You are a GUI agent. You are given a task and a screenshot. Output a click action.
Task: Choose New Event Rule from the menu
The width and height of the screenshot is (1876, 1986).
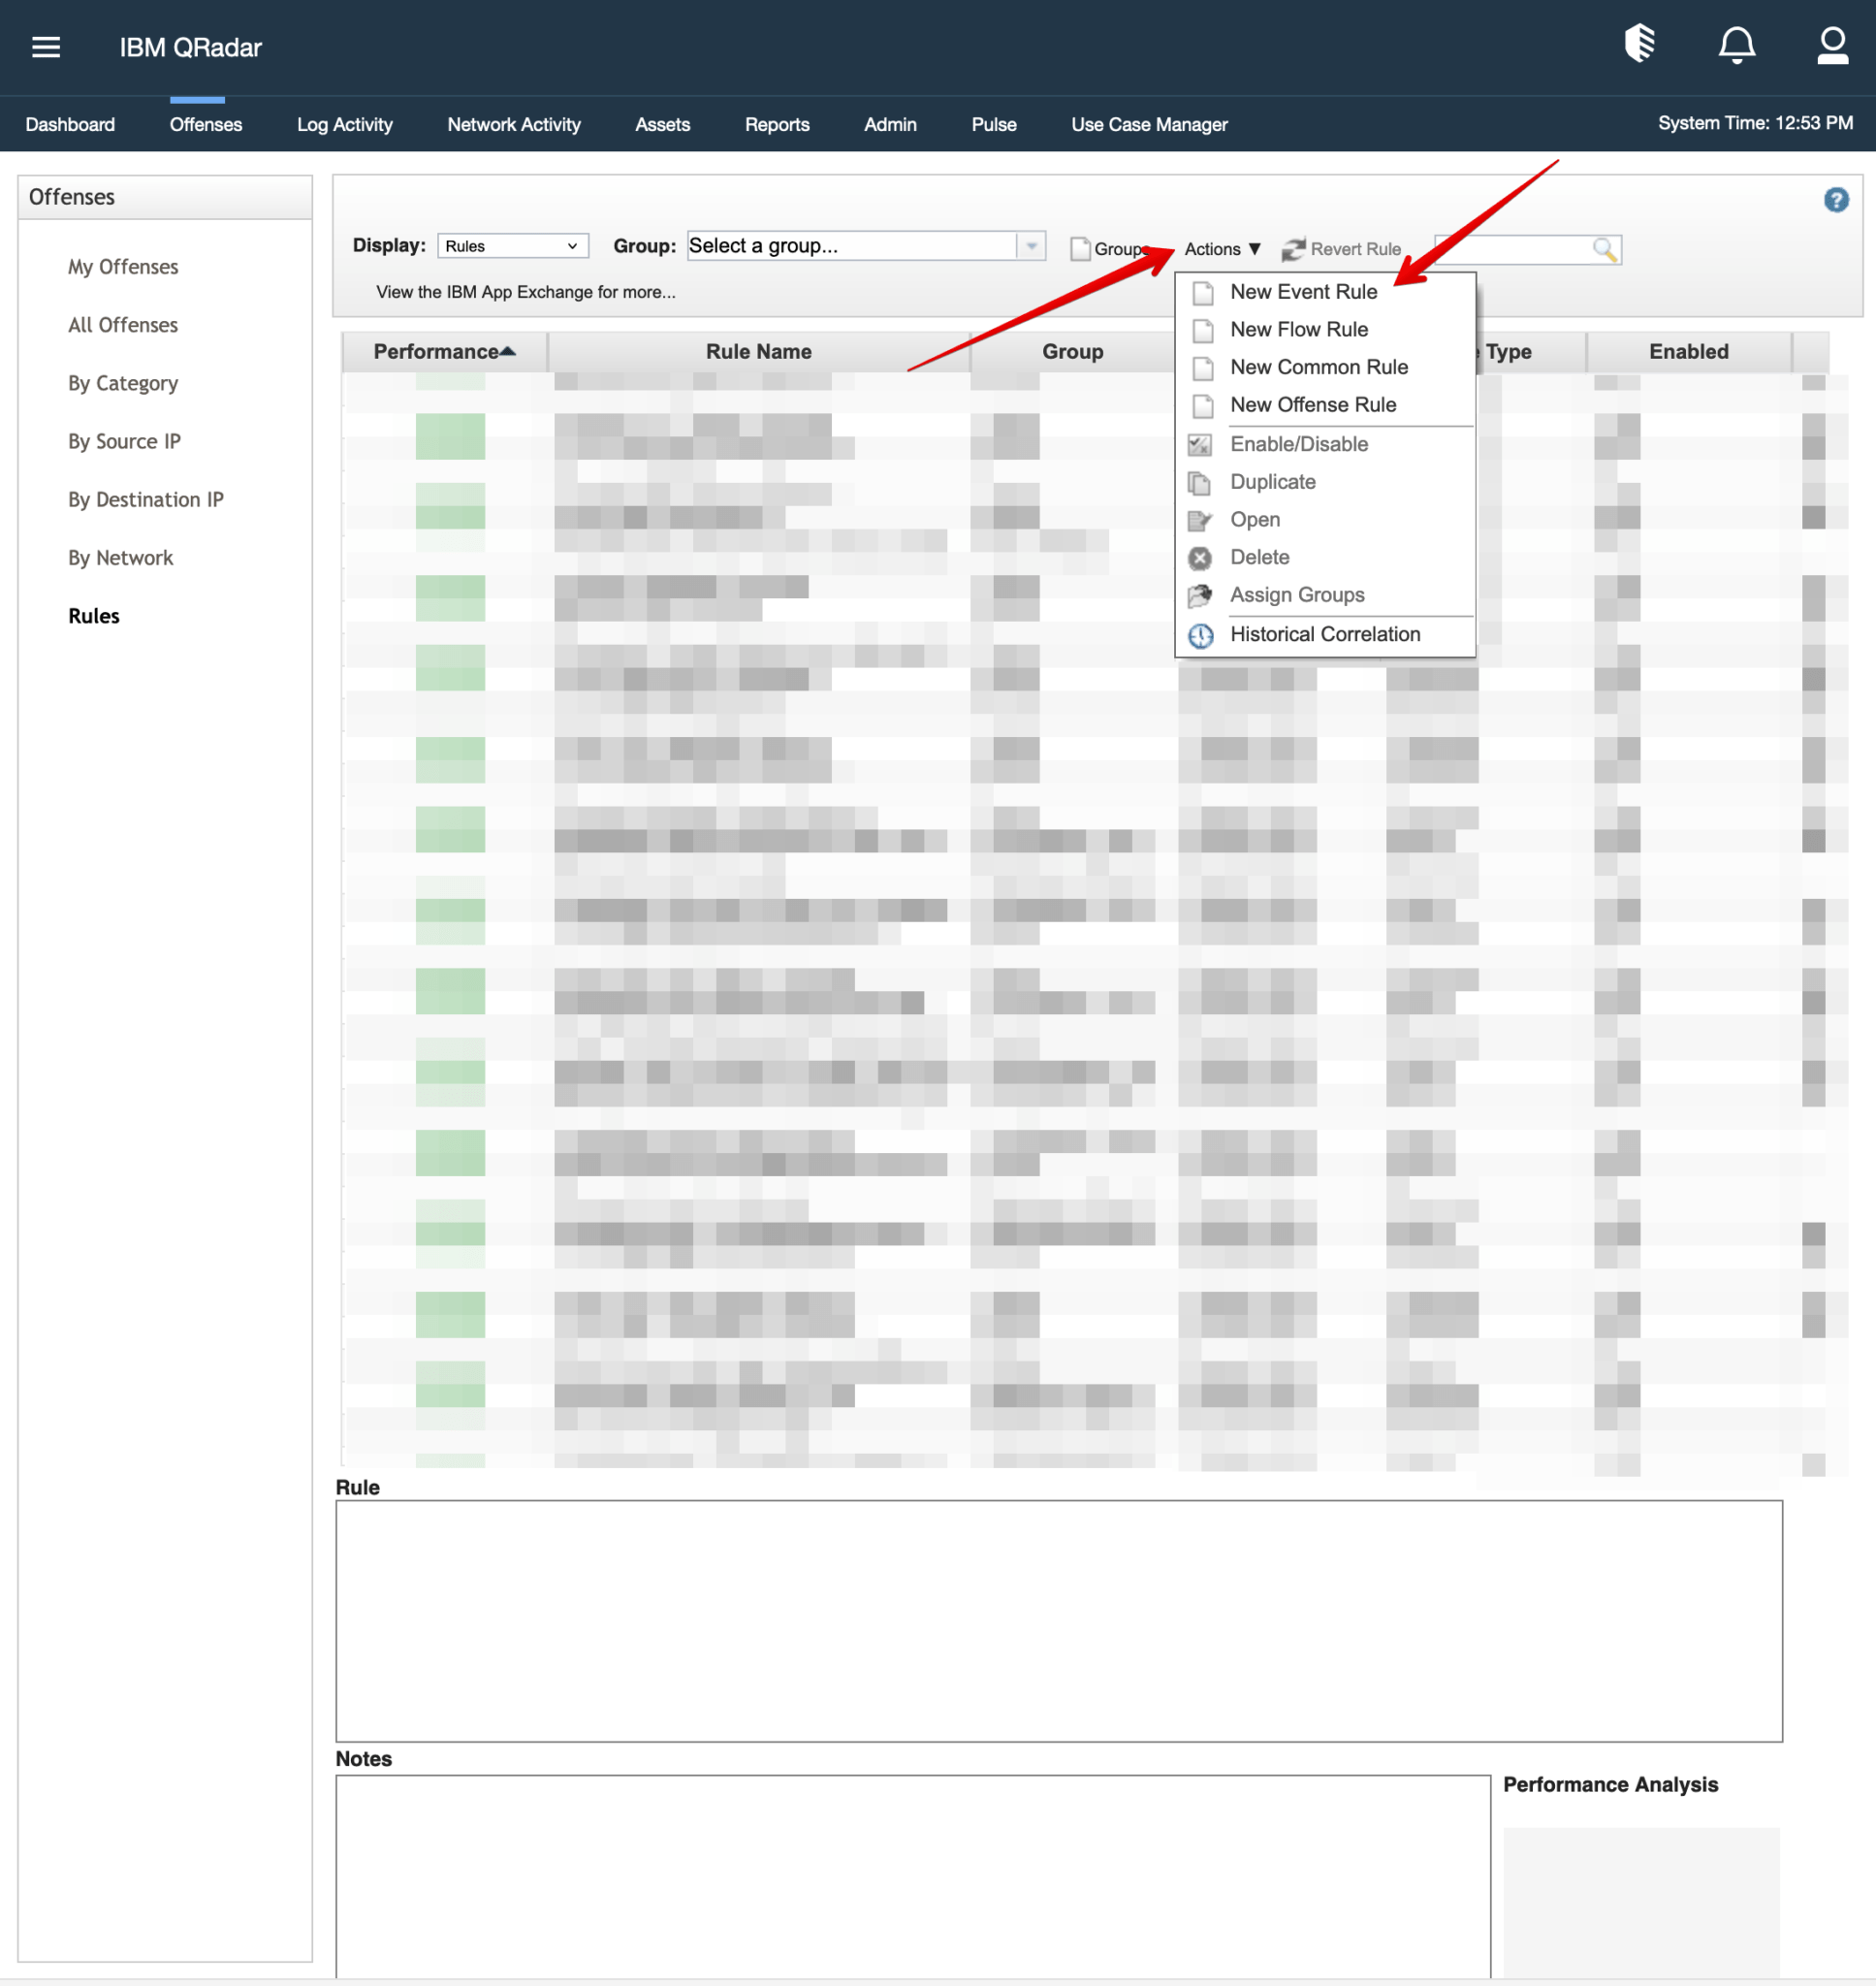1303,292
